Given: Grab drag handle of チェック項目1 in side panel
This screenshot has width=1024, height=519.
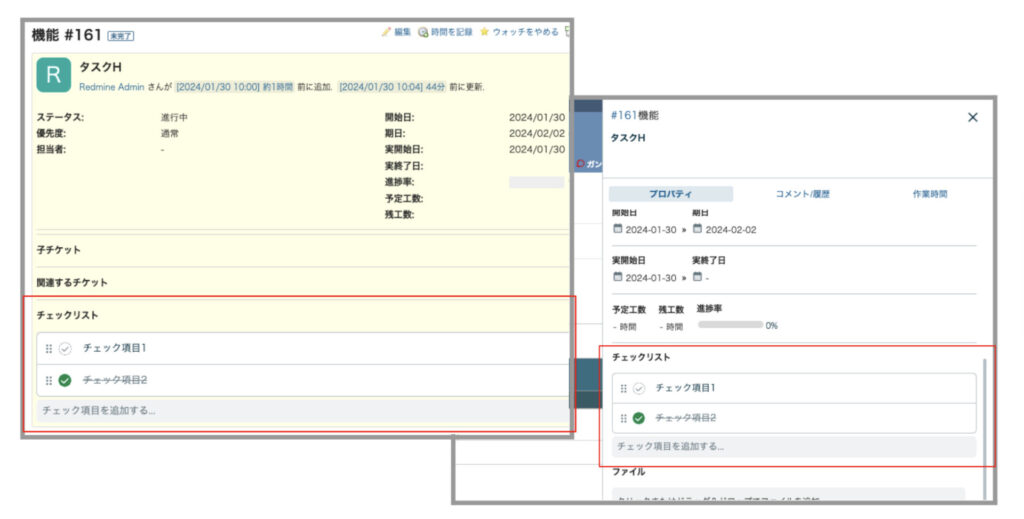Looking at the screenshot, I should [x=624, y=388].
